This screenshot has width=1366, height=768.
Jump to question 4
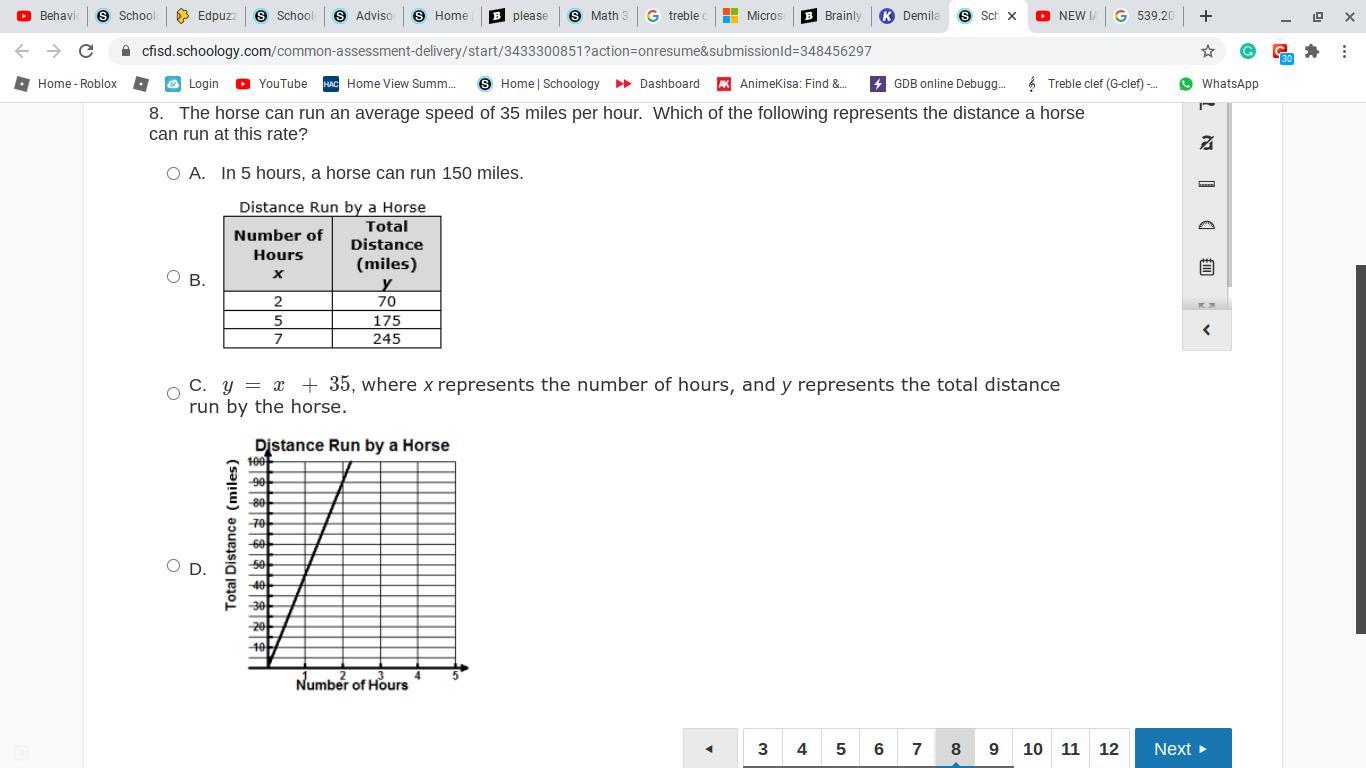tap(801, 748)
